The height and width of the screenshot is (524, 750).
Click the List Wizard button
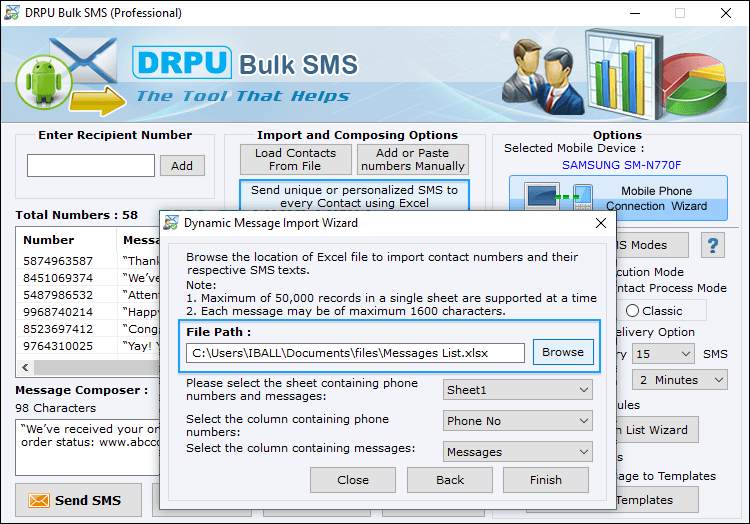click(656, 430)
